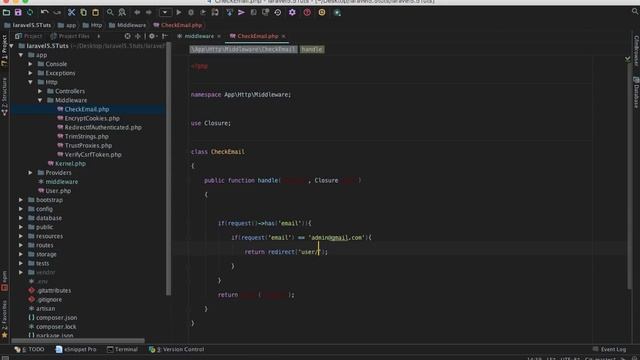640x360 pixels.
Task: Switch to the Project view tab
Action: click(x=29, y=36)
